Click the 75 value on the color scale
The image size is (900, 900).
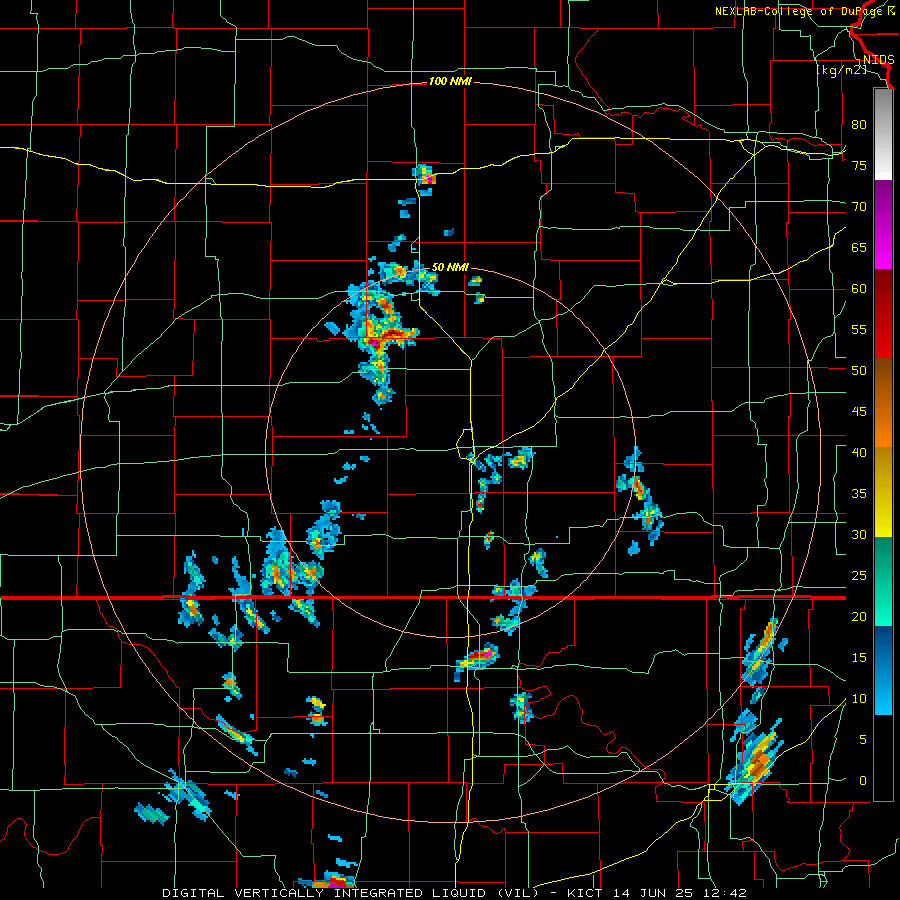[859, 166]
